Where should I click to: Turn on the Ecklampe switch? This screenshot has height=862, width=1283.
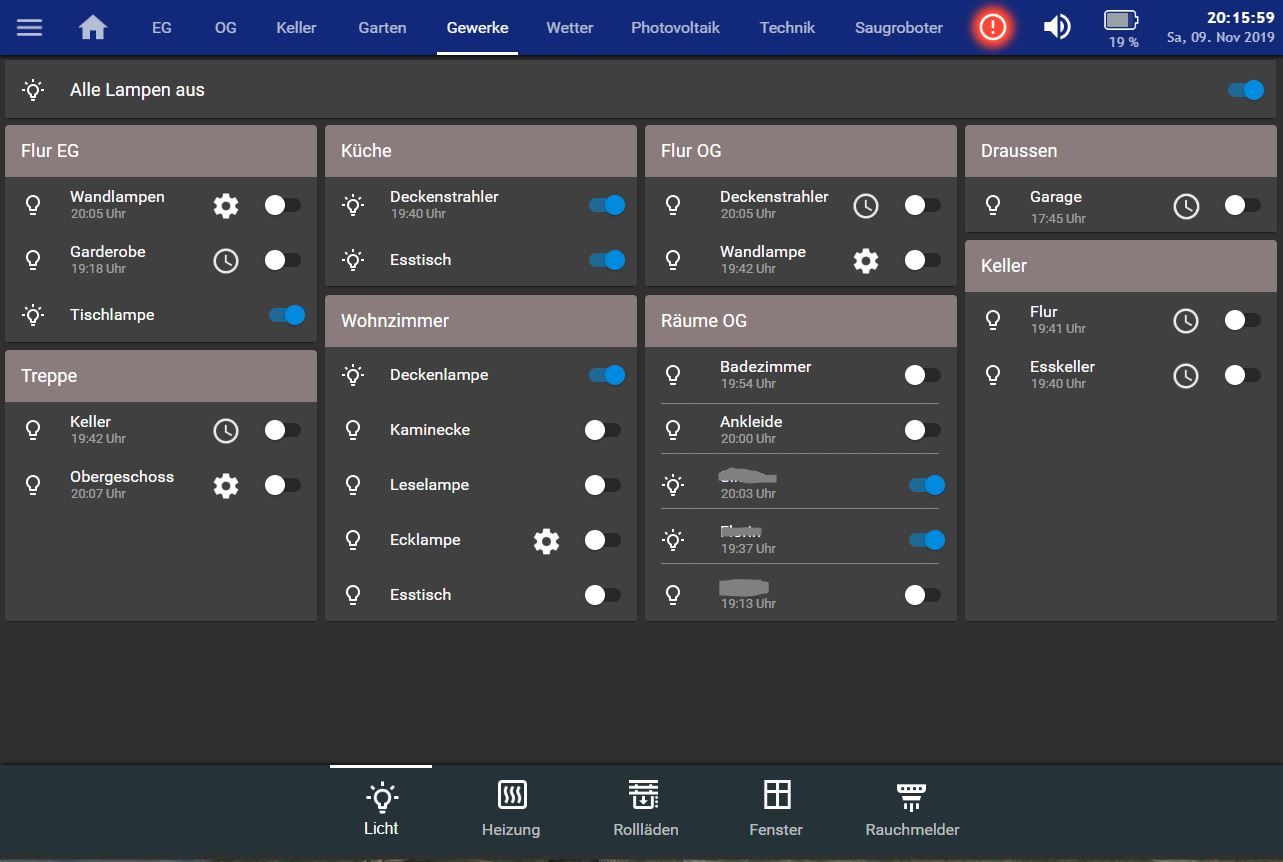(x=602, y=540)
